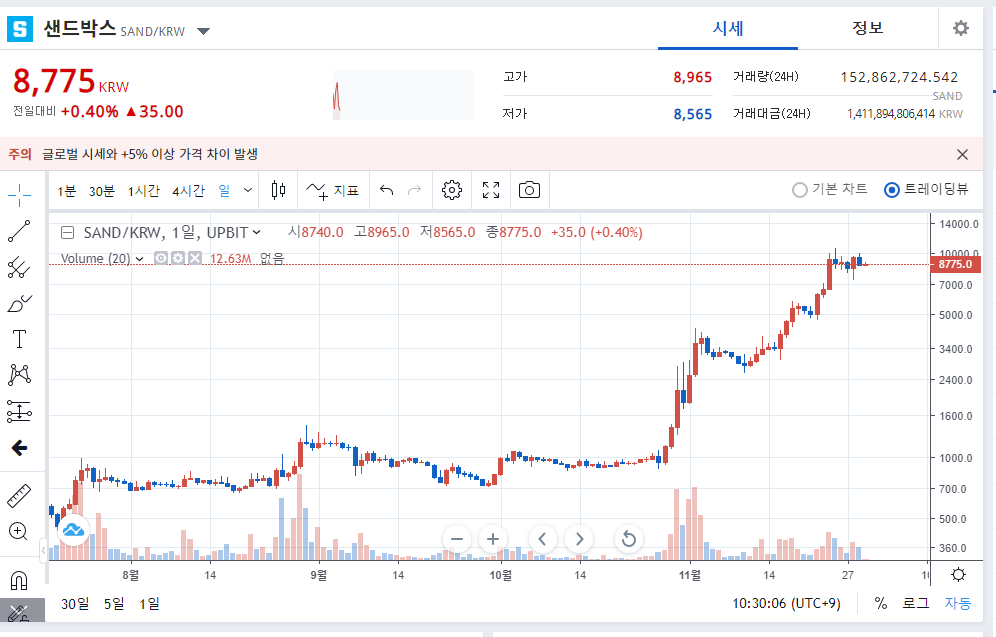Click the 8,565 low price value
Screen dimensions: 996x637
click(x=692, y=114)
